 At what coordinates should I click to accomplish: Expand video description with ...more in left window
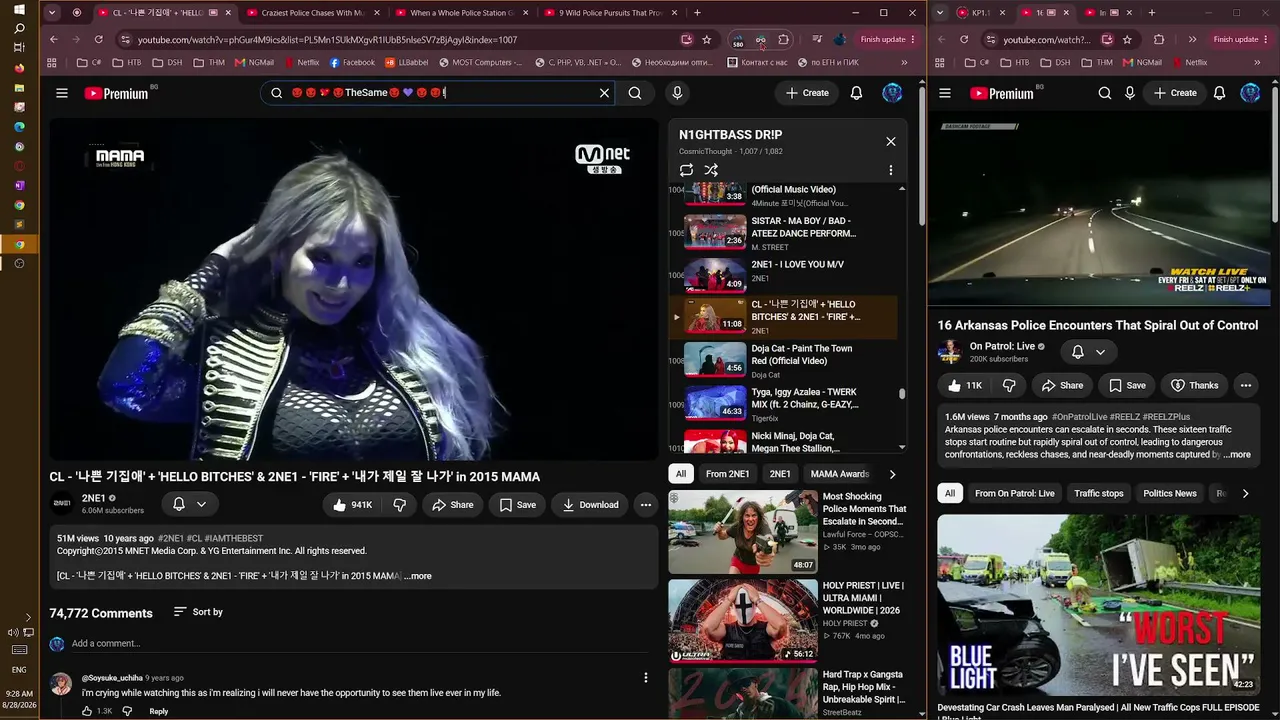click(418, 576)
